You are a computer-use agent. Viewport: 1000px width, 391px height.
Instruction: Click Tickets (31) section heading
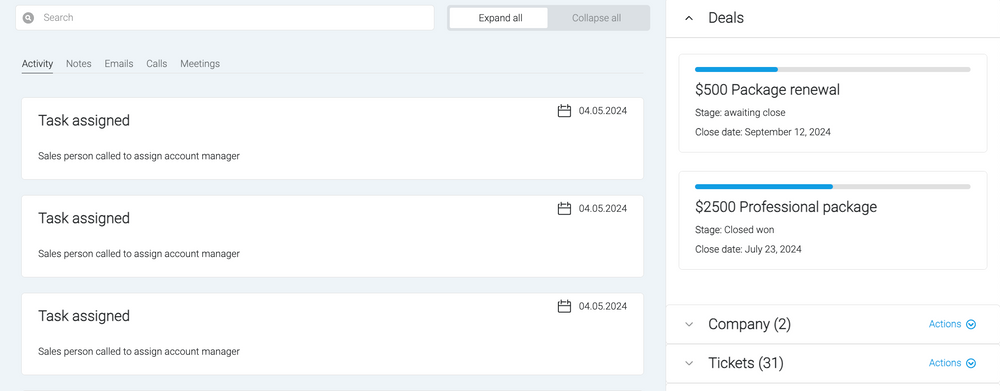pyautogui.click(x=746, y=363)
